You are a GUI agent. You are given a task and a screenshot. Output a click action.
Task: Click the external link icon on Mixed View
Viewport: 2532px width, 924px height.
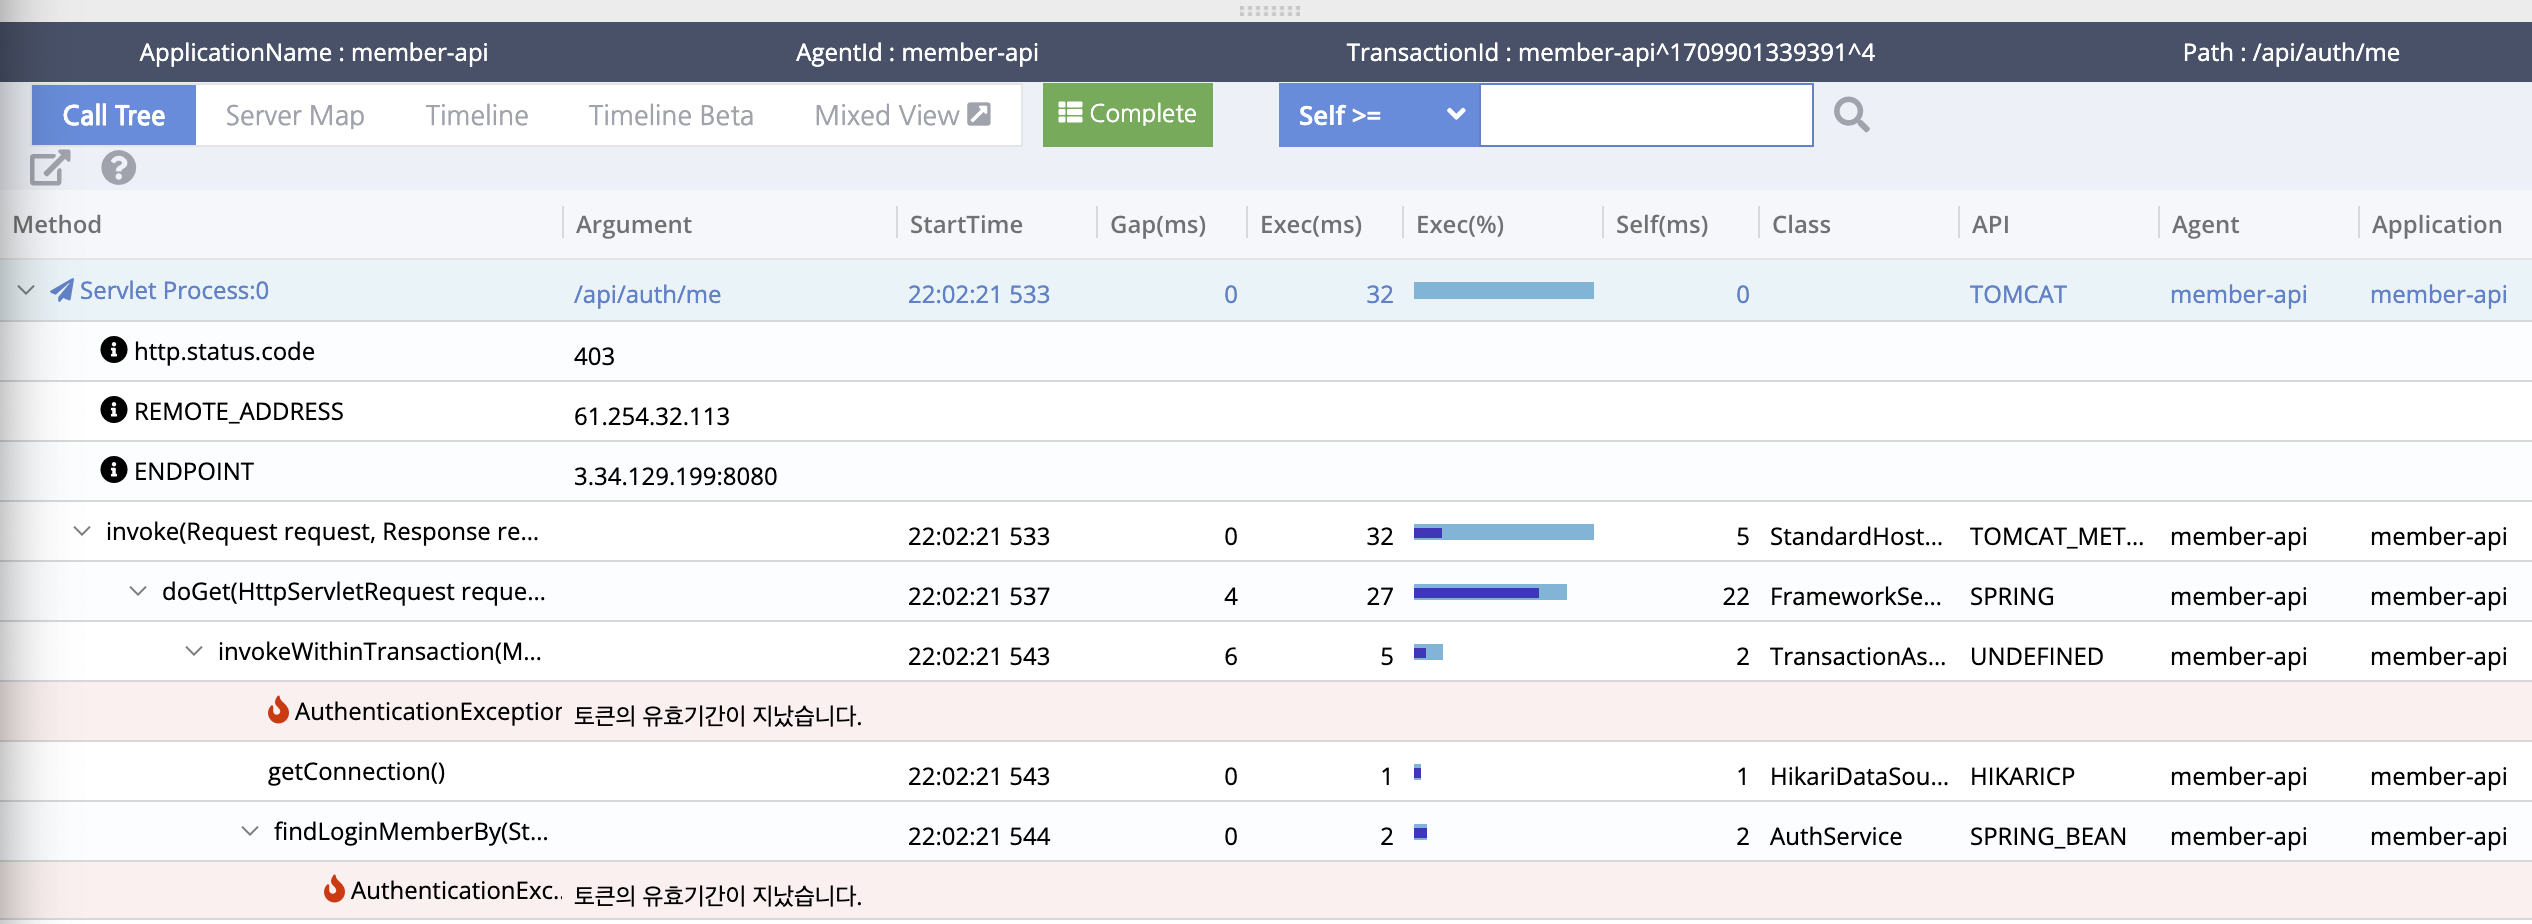tap(980, 114)
